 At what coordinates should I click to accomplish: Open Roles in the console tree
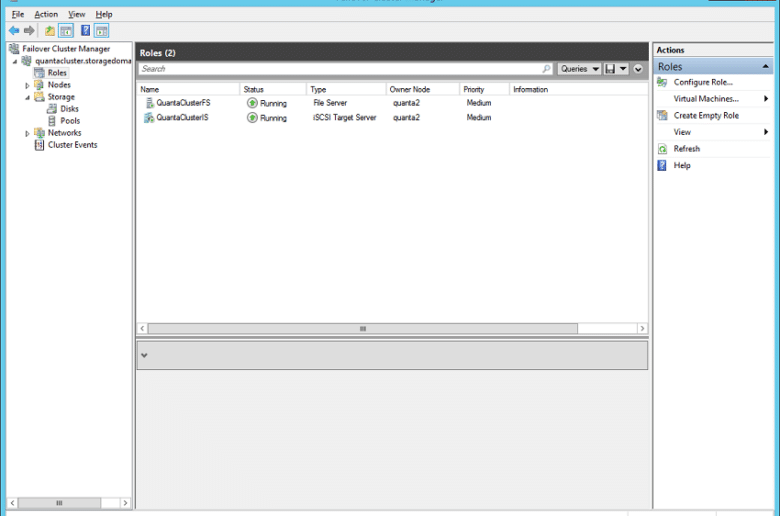tap(57, 73)
